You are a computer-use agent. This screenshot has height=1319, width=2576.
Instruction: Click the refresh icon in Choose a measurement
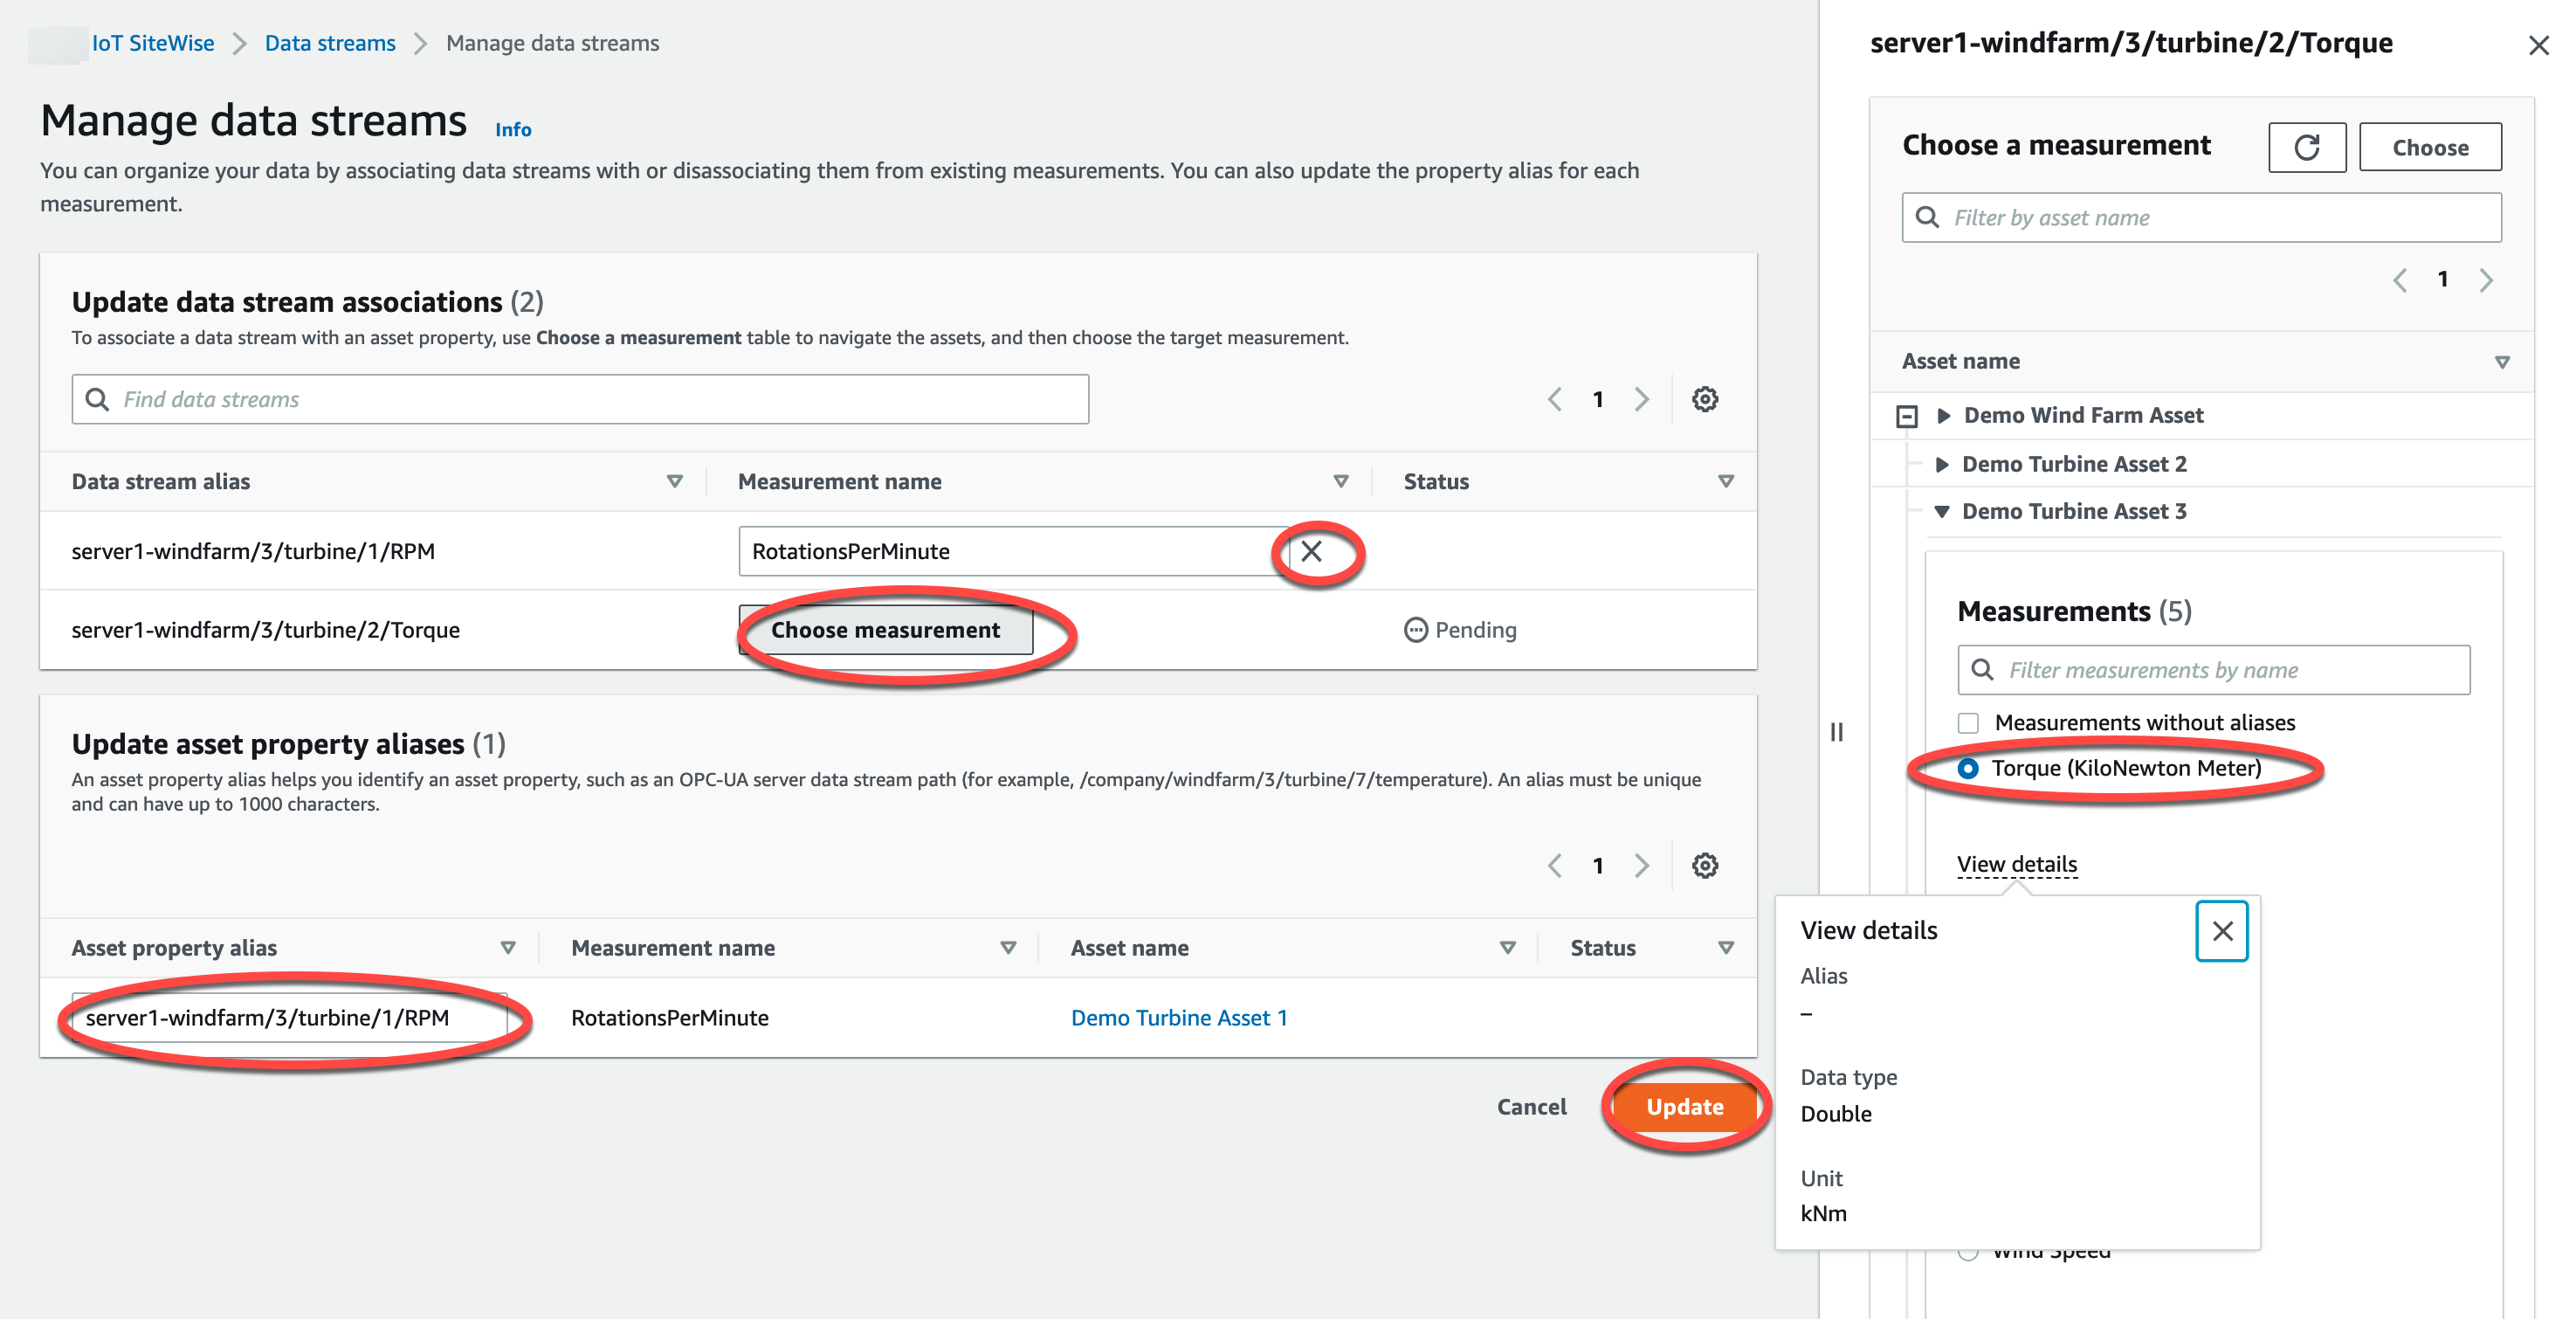click(2306, 147)
